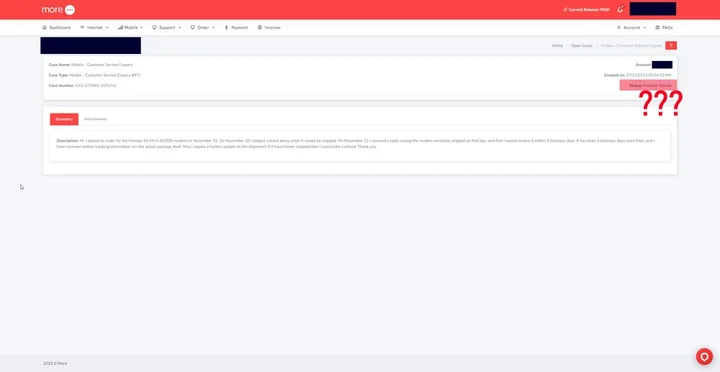
Task: Click the red location pin button near breadcrumbs
Action: [671, 45]
